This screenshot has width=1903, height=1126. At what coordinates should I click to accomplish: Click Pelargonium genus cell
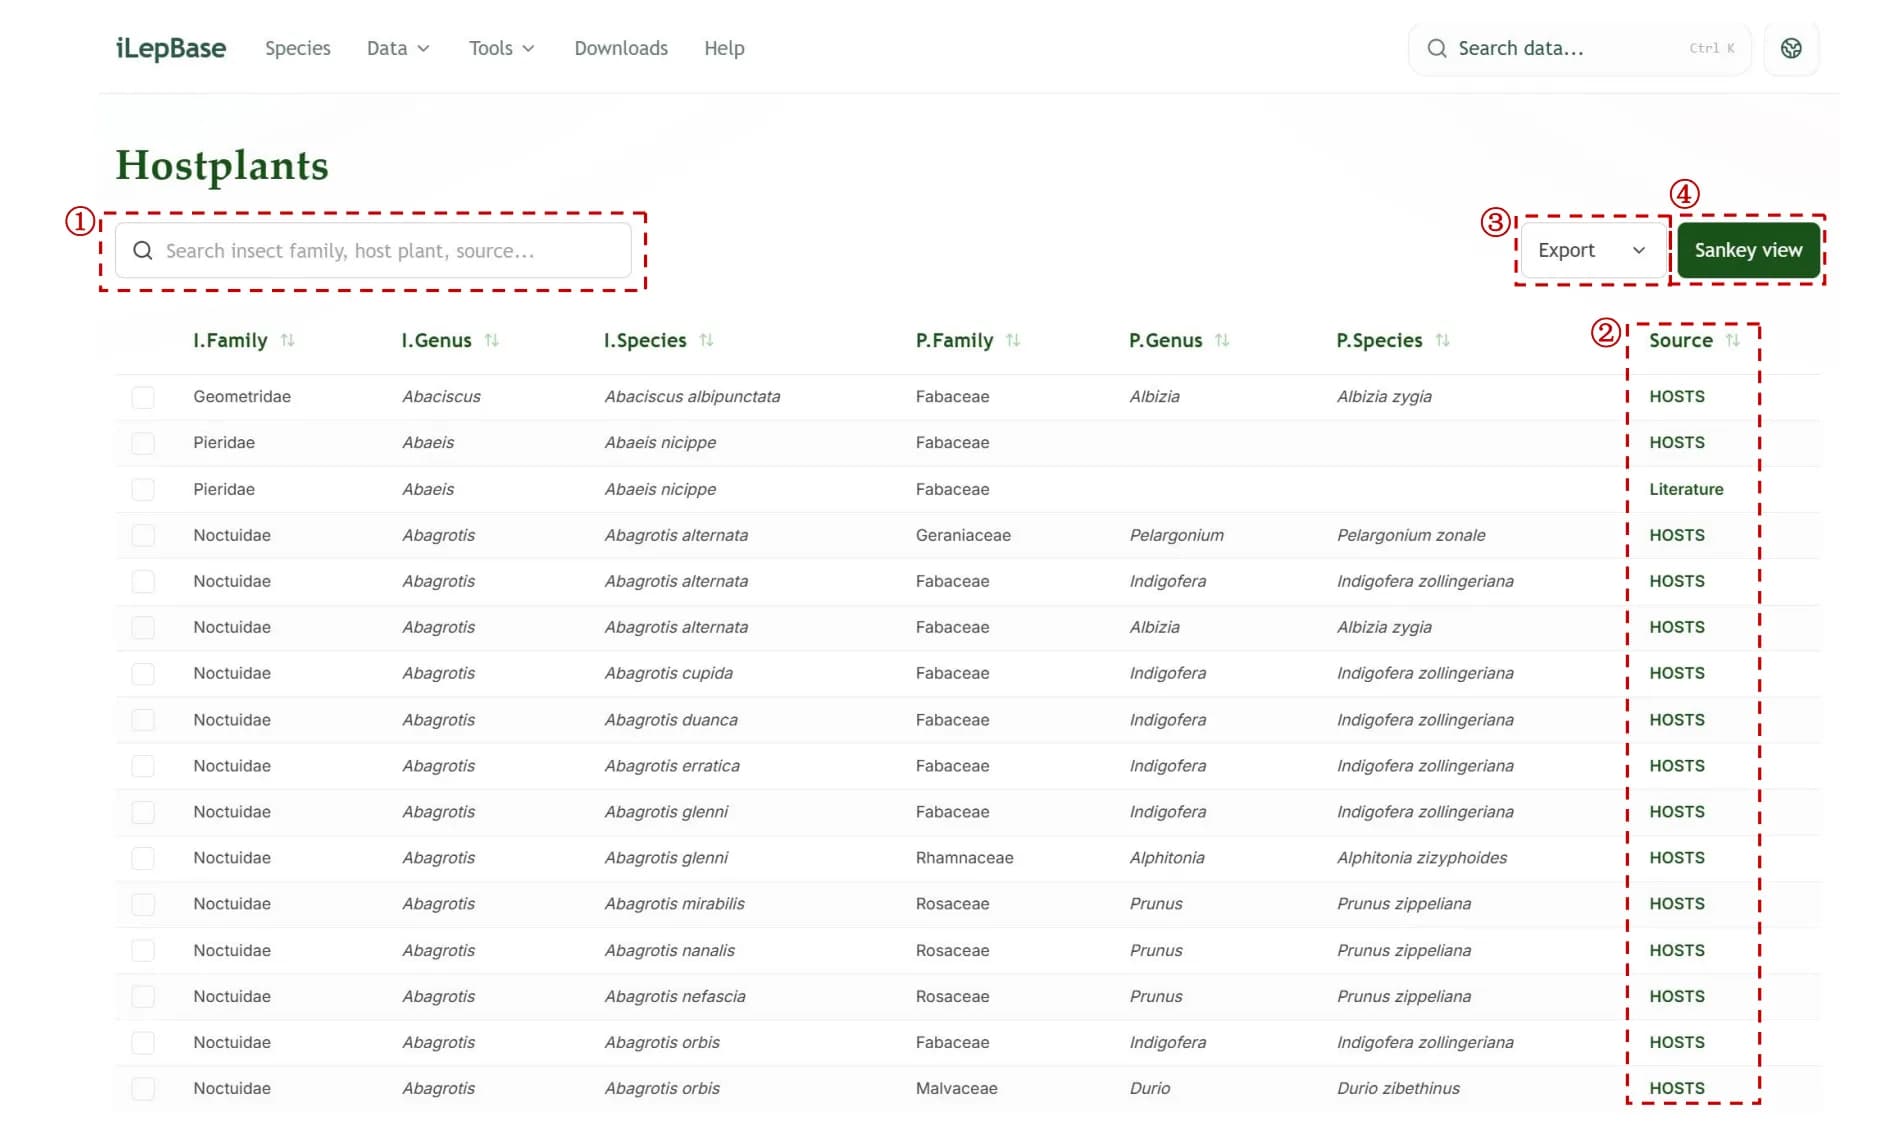(1176, 535)
